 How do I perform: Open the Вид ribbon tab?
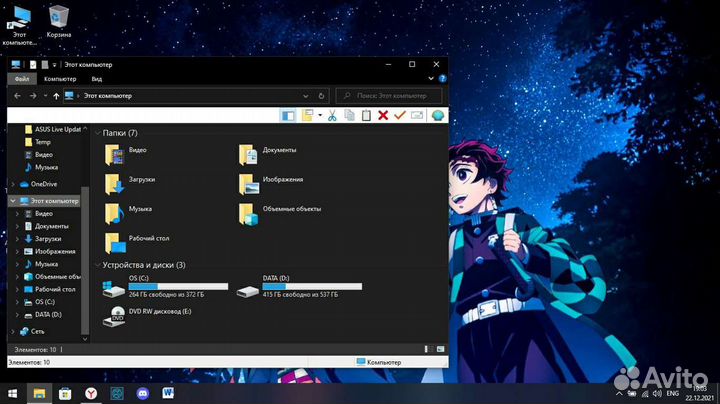click(97, 78)
